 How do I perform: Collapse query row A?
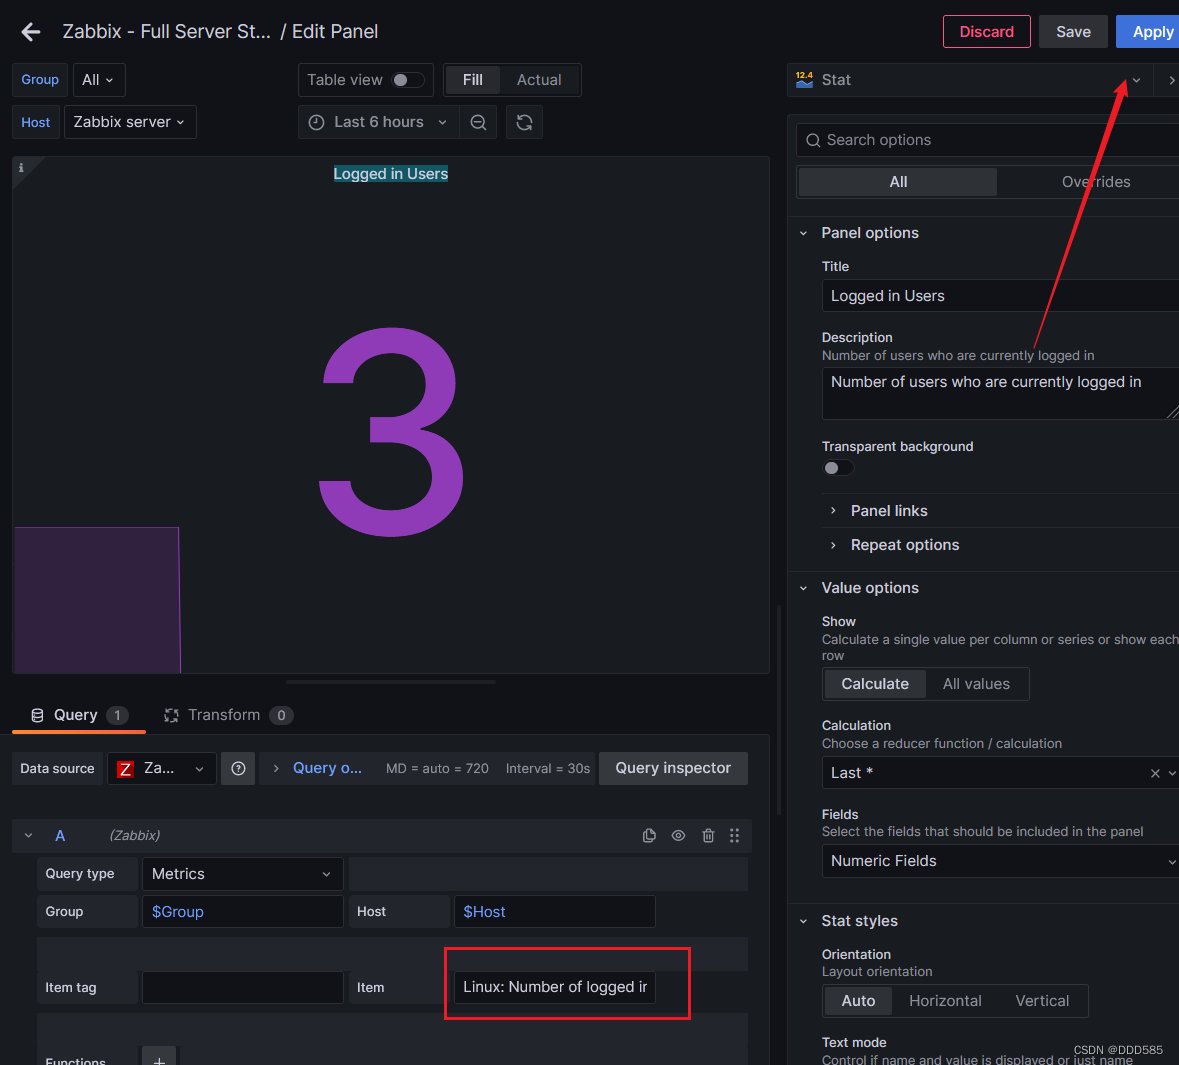coord(29,836)
